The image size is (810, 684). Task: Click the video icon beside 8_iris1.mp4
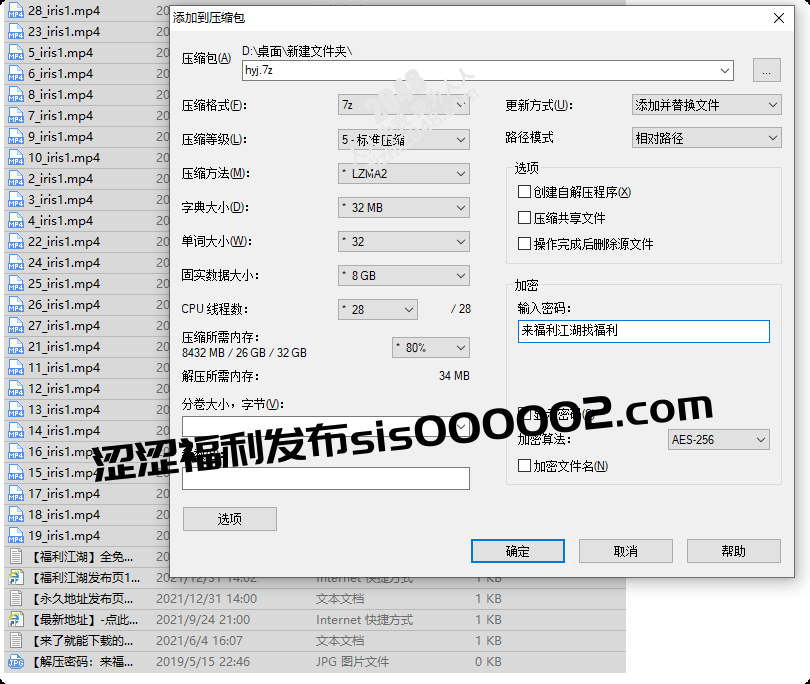pyautogui.click(x=16, y=95)
